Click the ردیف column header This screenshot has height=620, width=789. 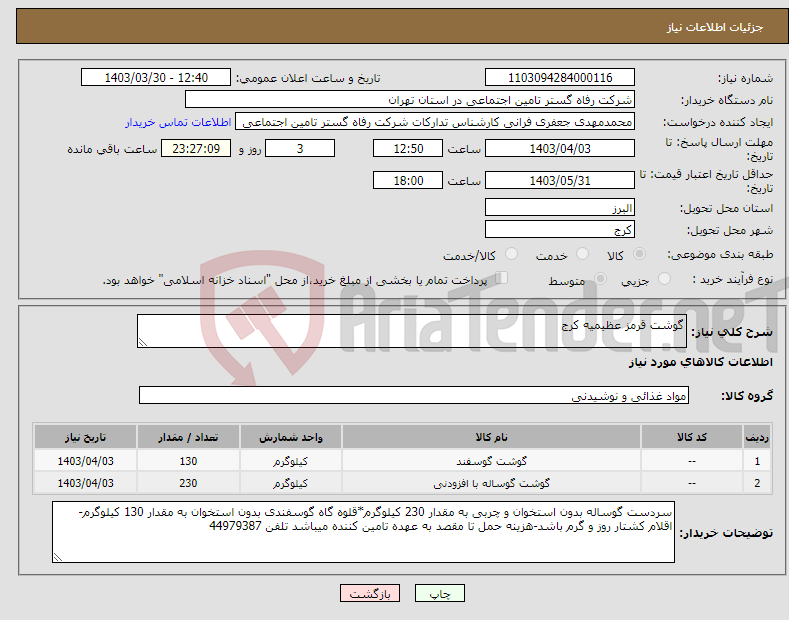click(757, 437)
